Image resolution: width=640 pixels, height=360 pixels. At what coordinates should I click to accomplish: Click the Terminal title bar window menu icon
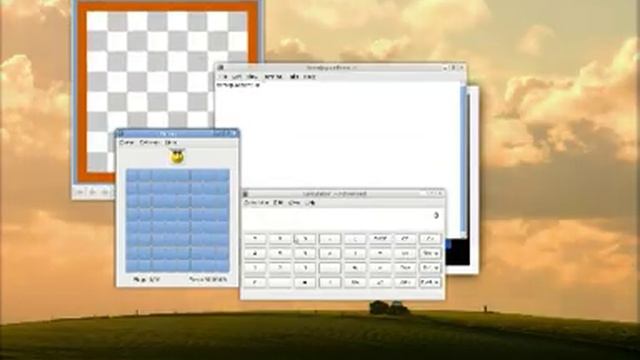tap(221, 68)
